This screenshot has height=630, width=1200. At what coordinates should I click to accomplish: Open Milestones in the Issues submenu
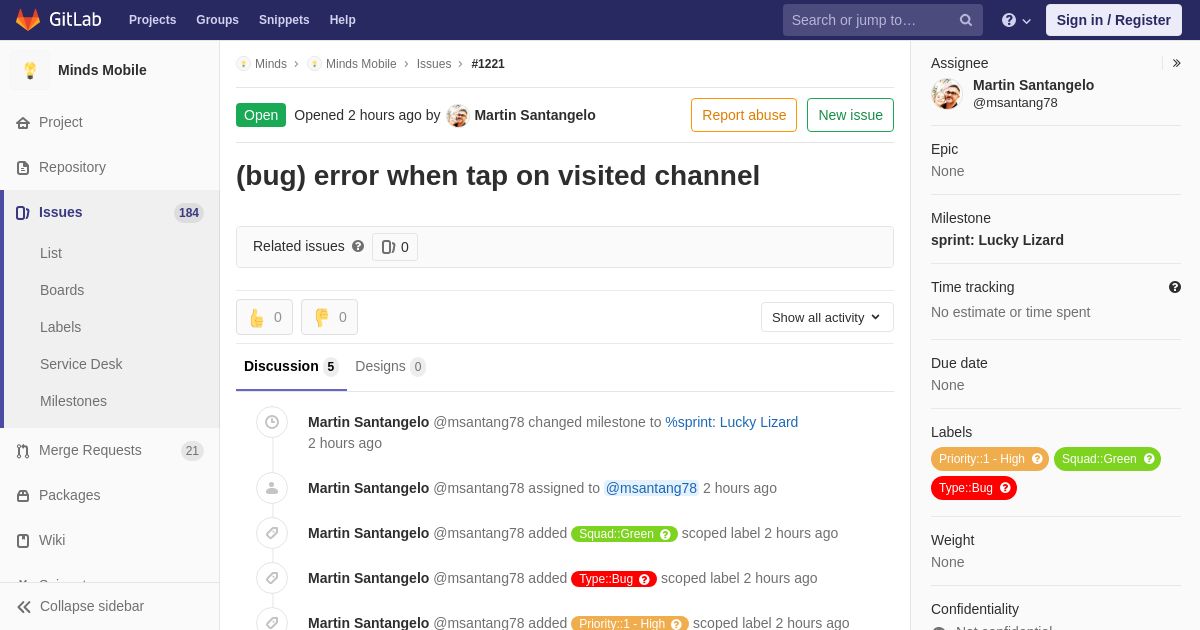[73, 401]
